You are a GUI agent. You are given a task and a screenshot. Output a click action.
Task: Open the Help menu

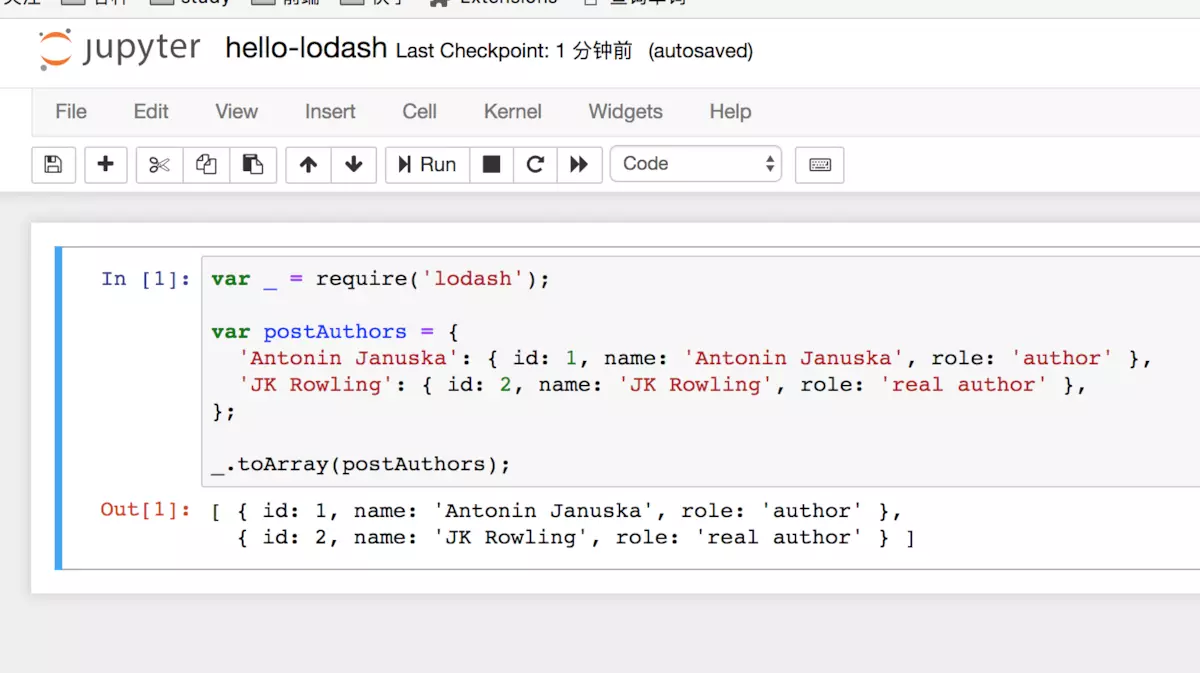729,111
